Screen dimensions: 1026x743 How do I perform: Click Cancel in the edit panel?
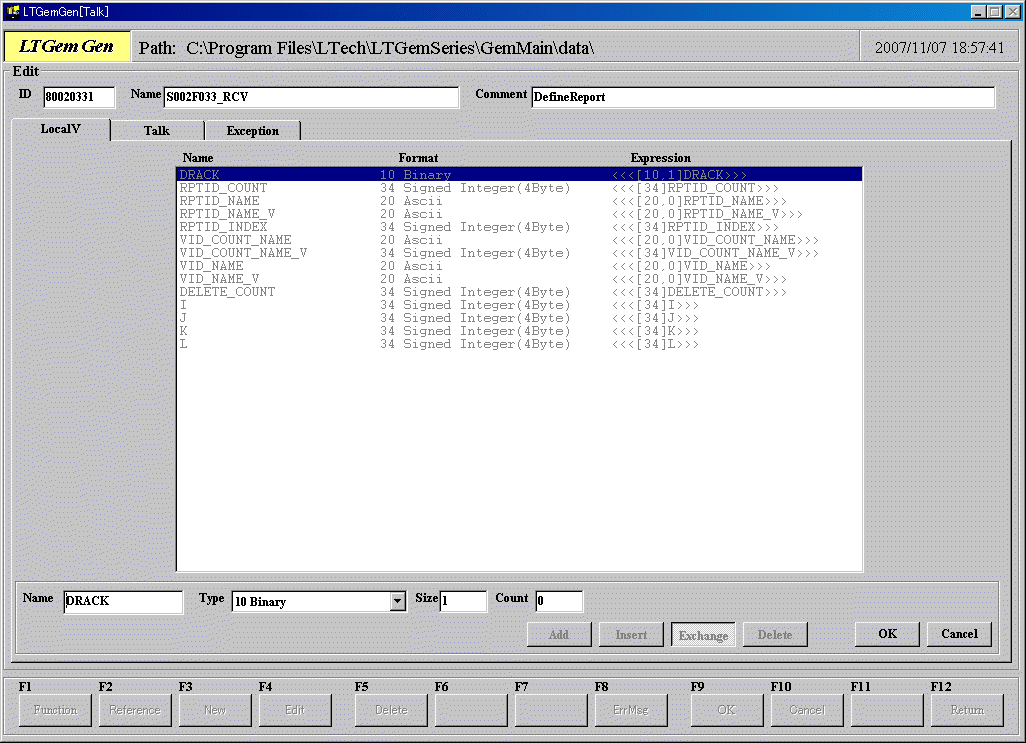[959, 634]
